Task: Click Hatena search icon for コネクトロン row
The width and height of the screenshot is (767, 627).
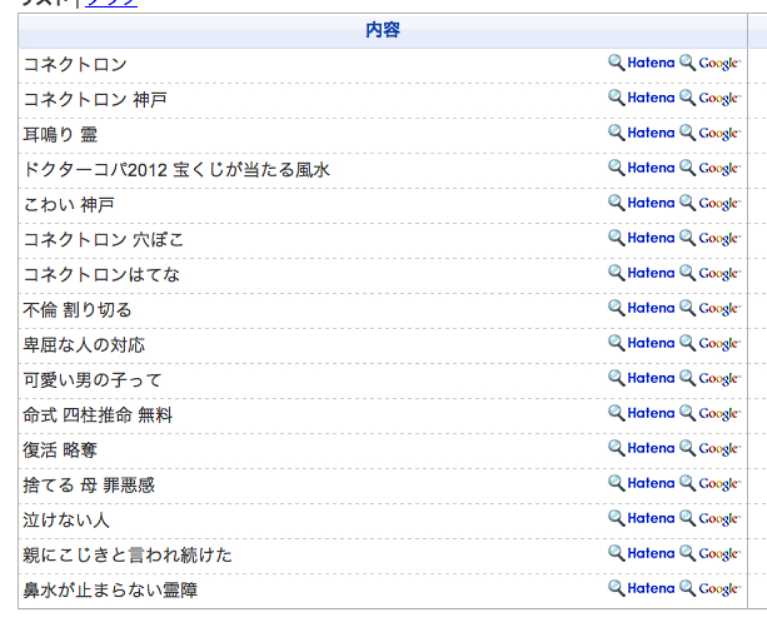Action: (641, 63)
